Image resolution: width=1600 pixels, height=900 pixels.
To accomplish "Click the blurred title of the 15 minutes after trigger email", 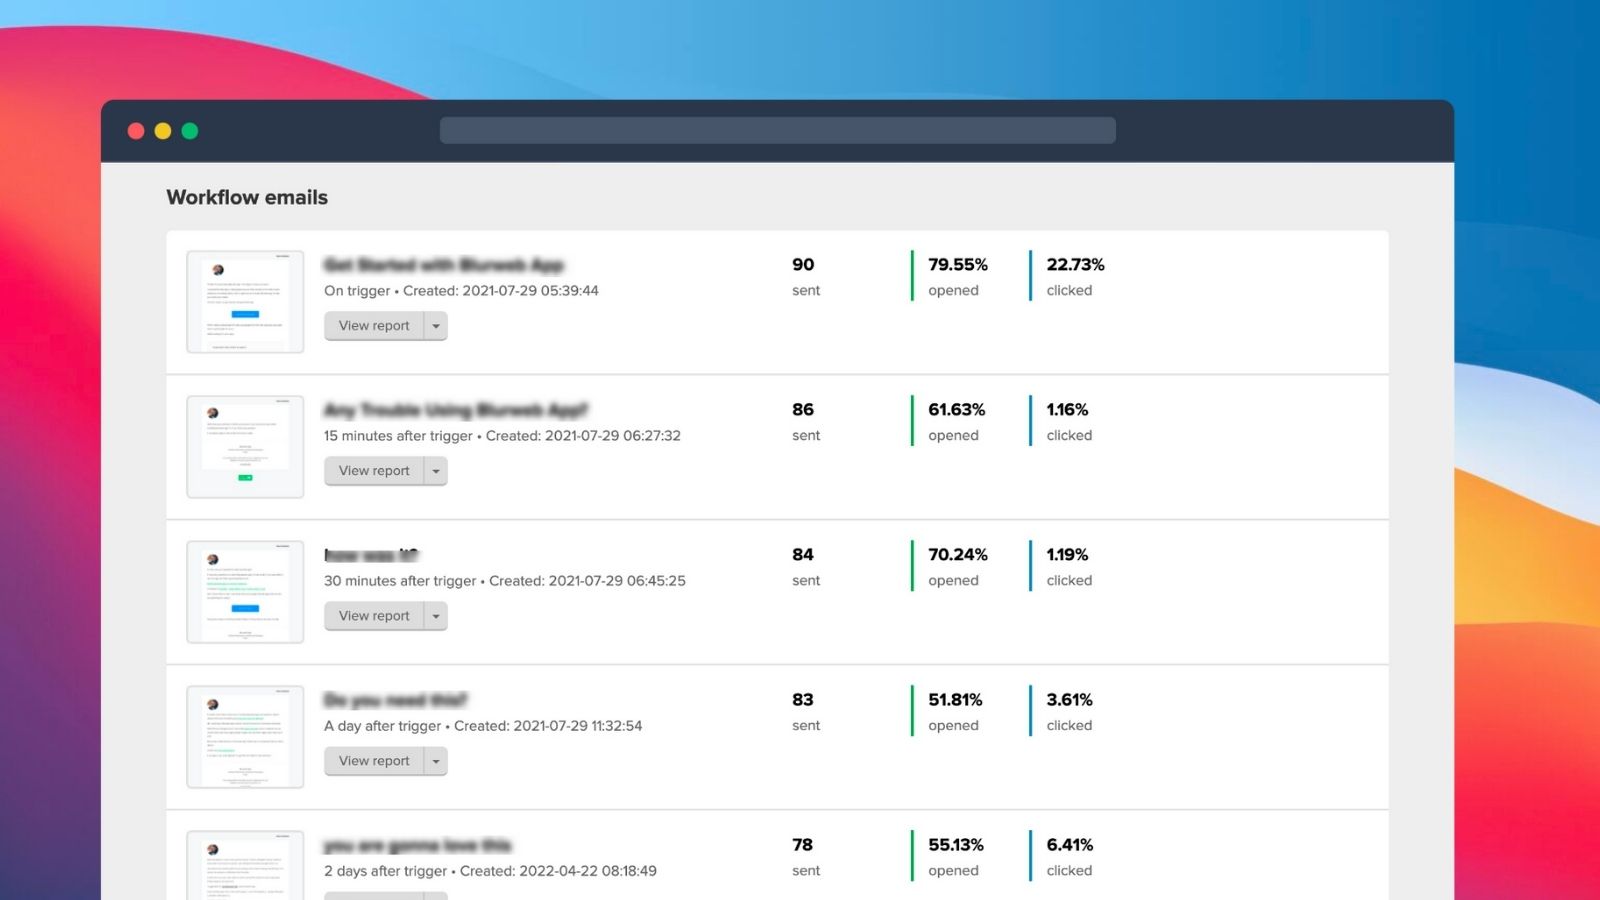I will coord(456,410).
